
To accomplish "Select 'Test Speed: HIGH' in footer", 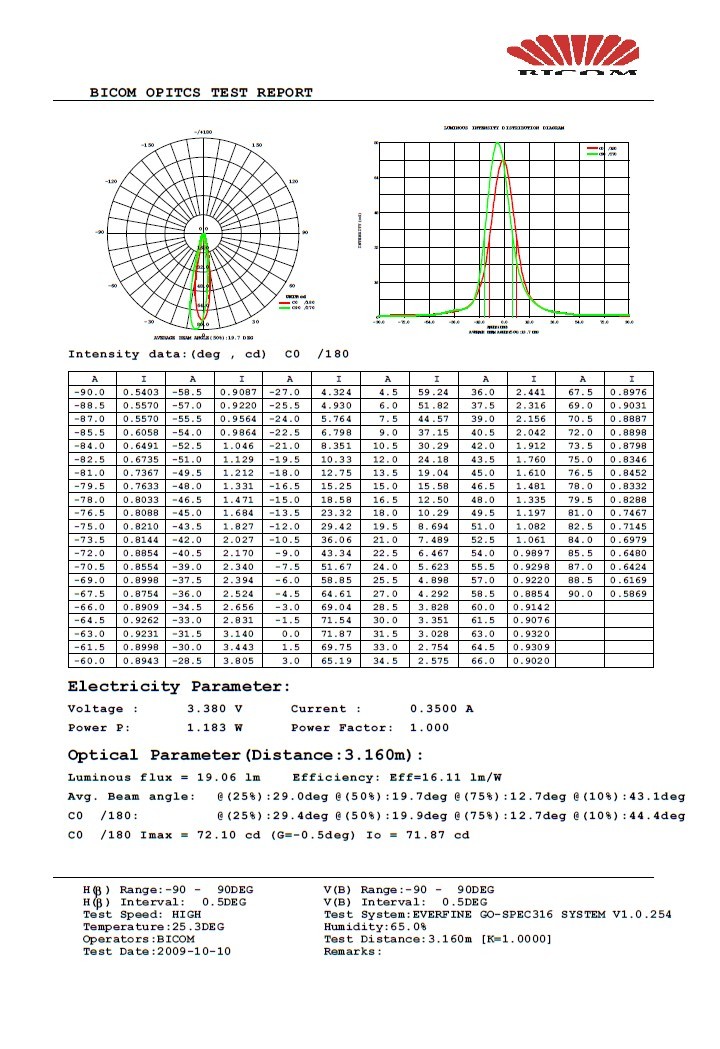I will 142,915.
